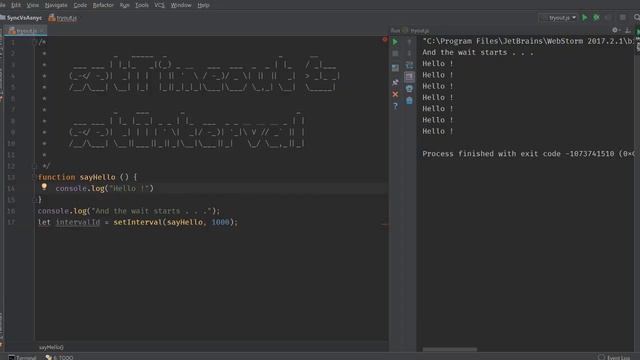Click the WebStorm command path line in console
Screen dimensions: 640x360
(x=528, y=41)
